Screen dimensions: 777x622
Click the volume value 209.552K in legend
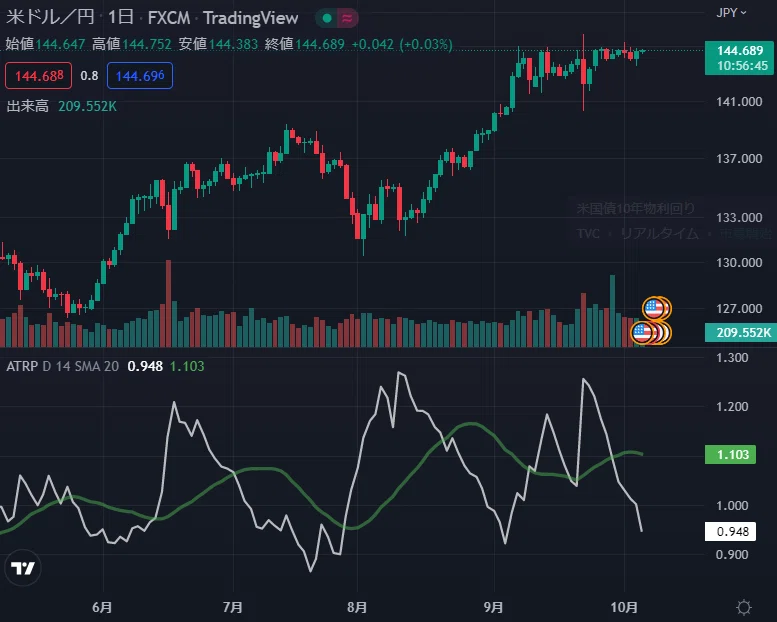(87, 106)
